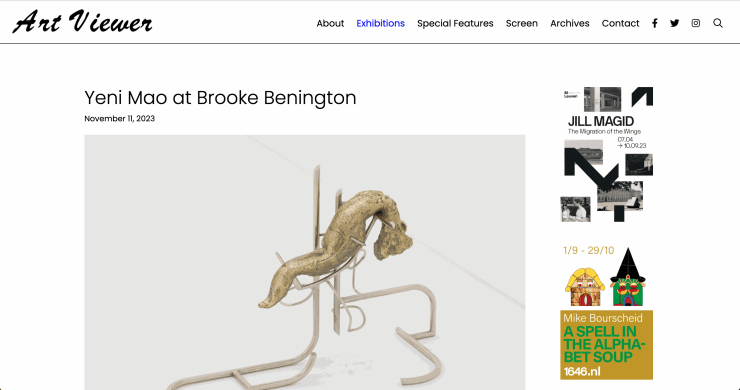Open the Facebook page icon

[x=655, y=23]
